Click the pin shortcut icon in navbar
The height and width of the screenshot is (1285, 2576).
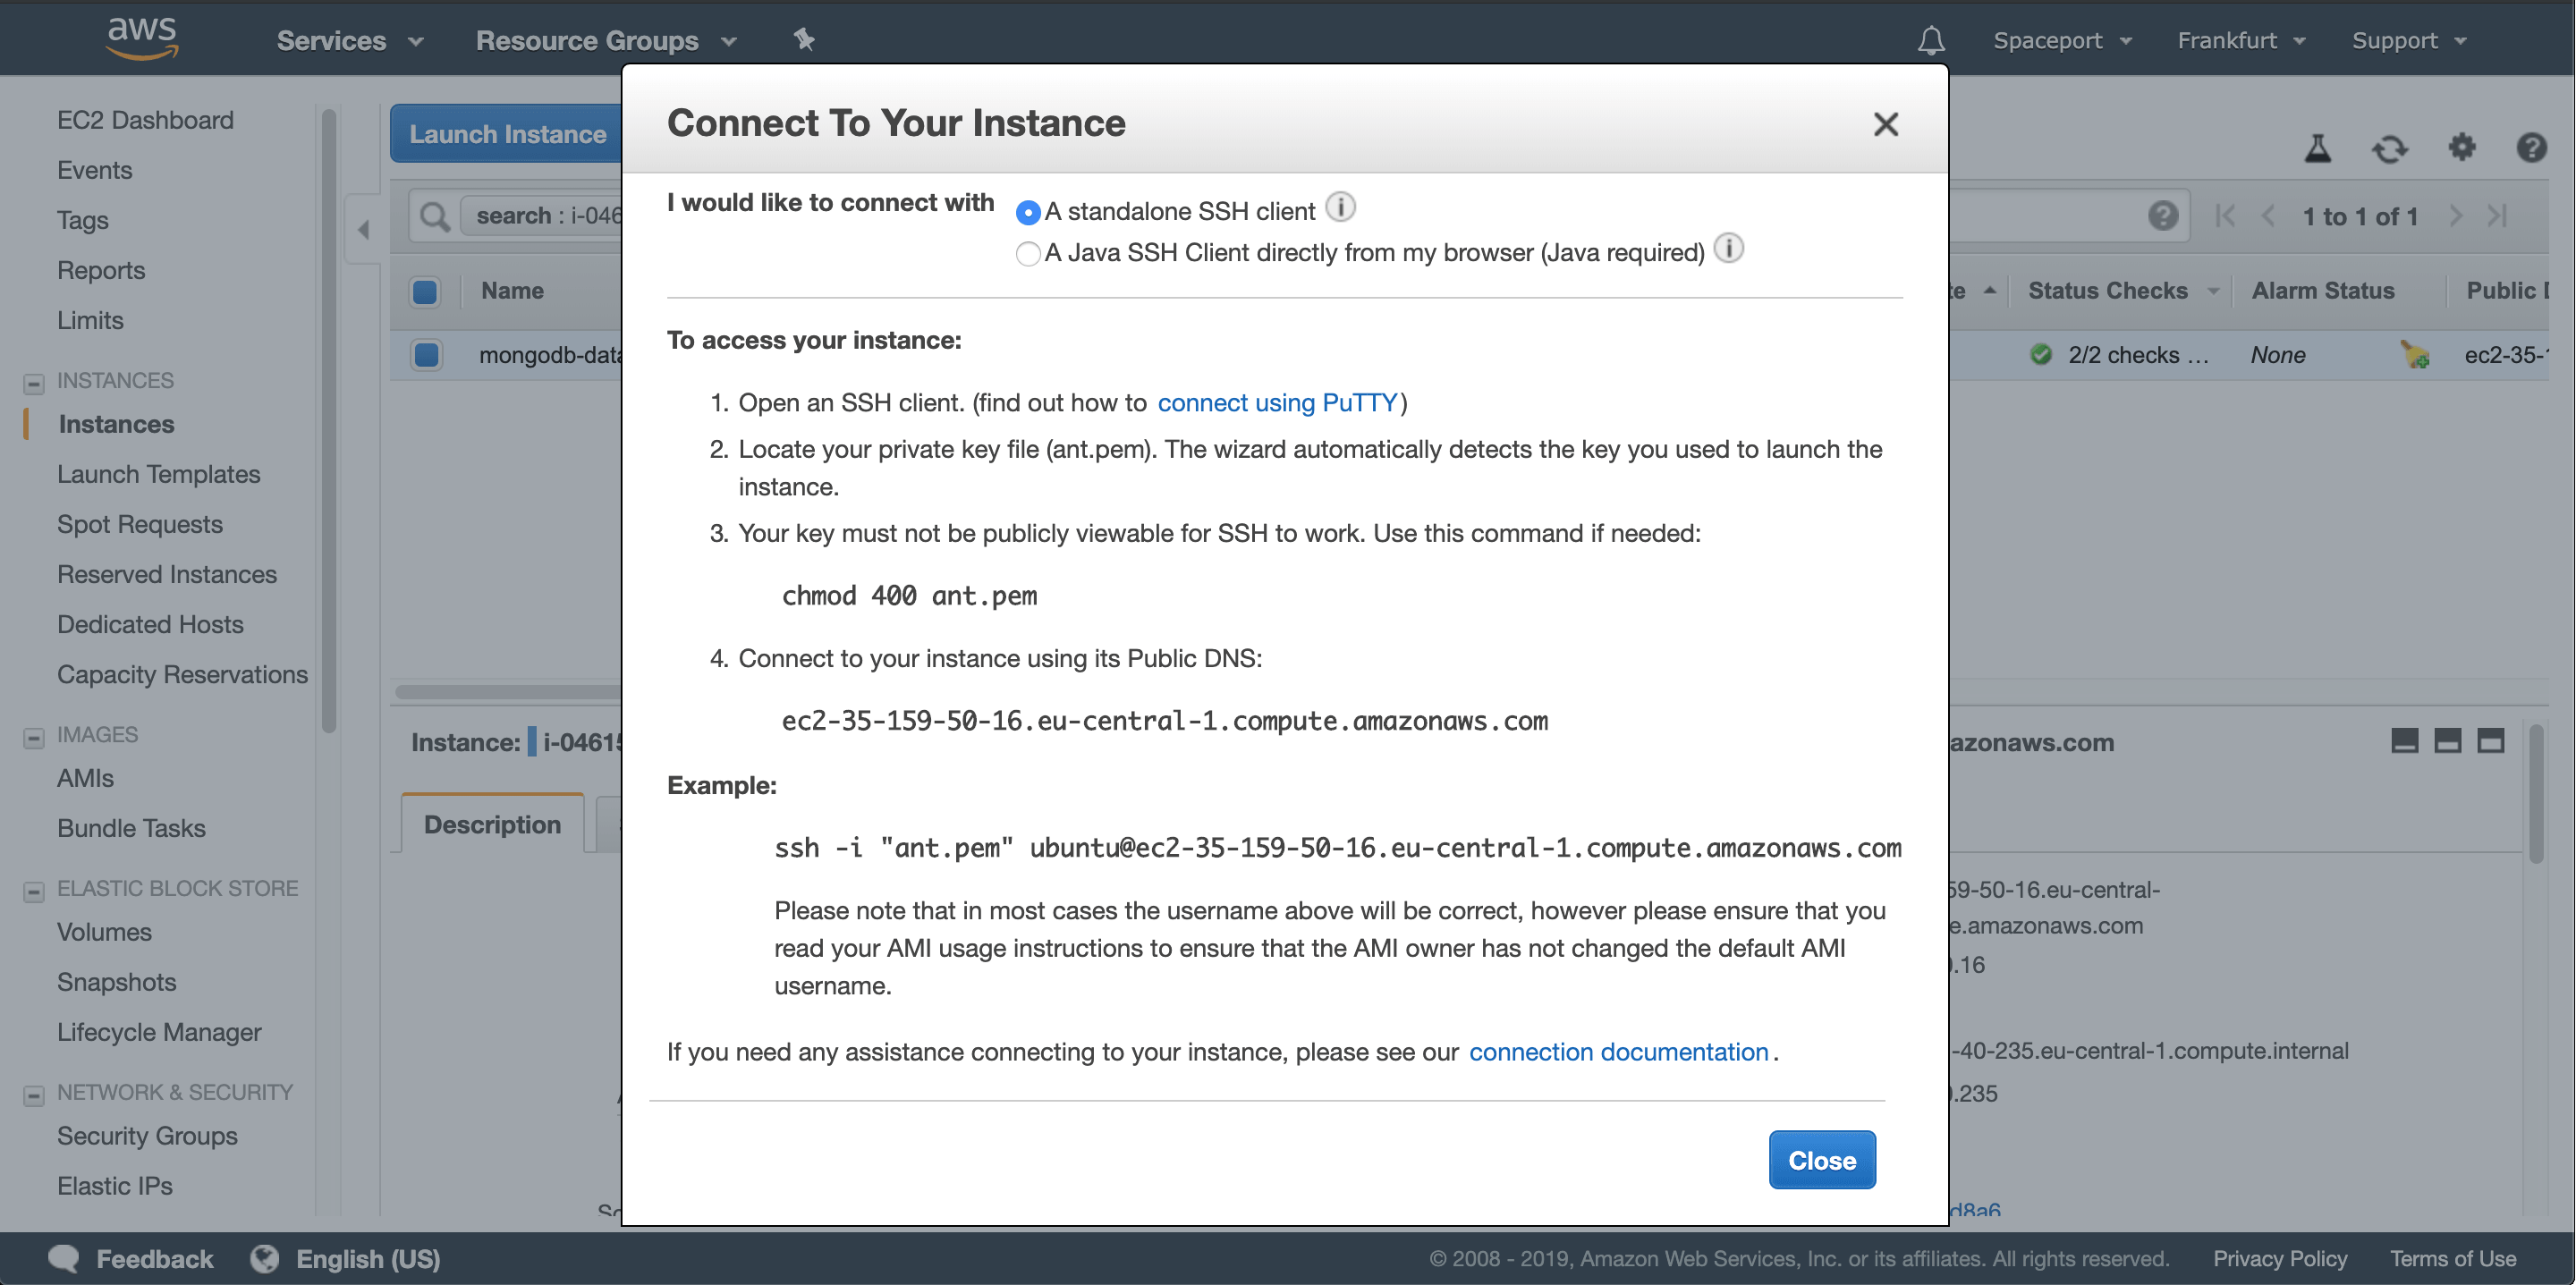tap(804, 40)
